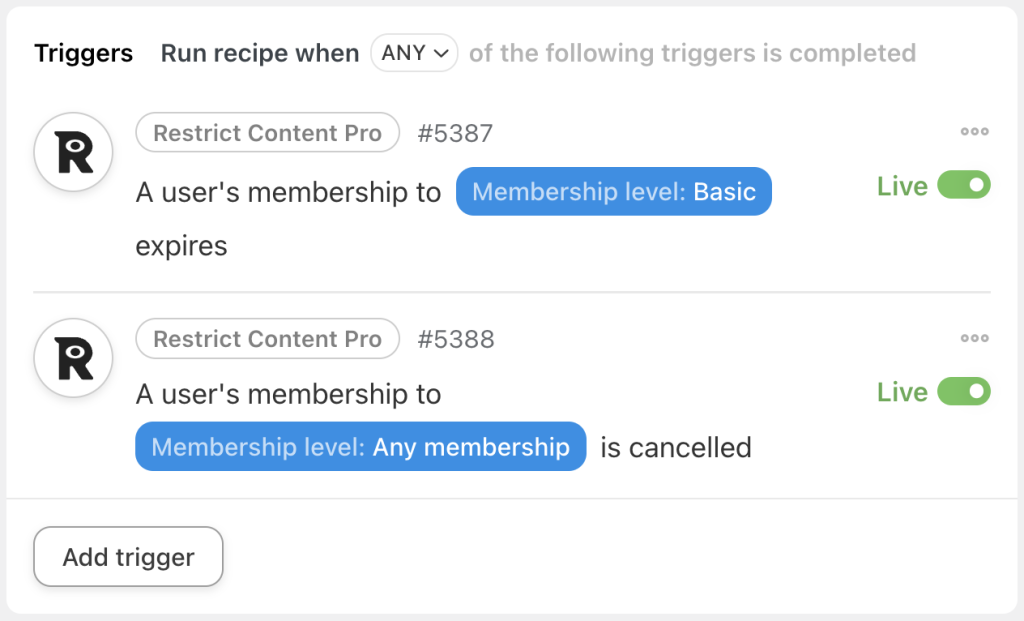Edit the 'Membership level: Basic' token

pos(613,191)
